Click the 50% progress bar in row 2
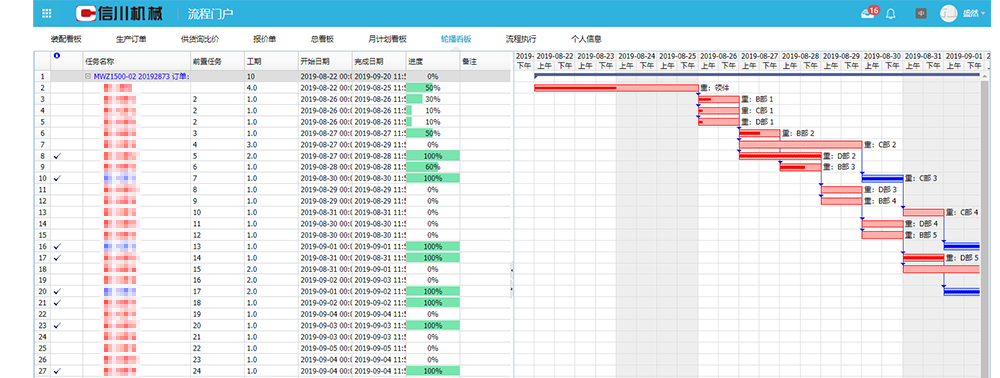The image size is (1000, 378). point(420,88)
